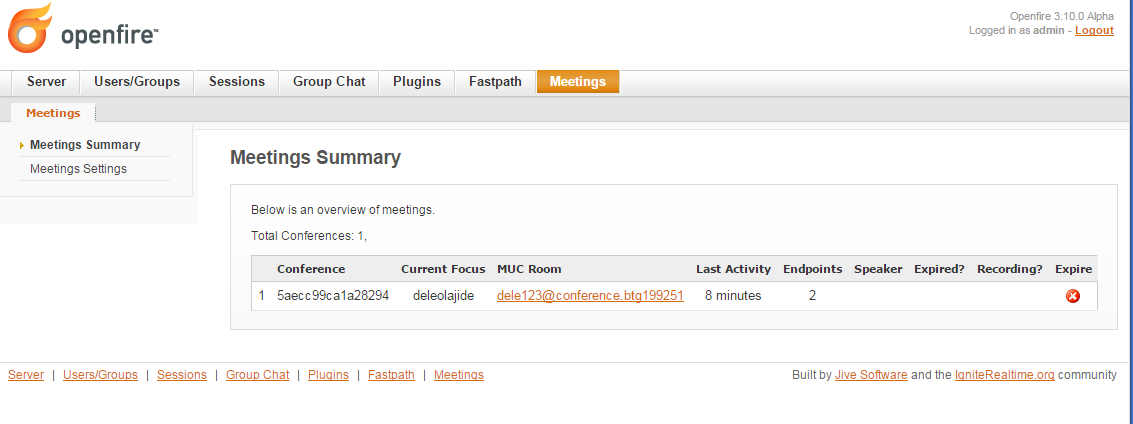Screen dimensions: 1133x424
Task: Click the footer Group Chat link
Action: pyautogui.click(x=257, y=375)
